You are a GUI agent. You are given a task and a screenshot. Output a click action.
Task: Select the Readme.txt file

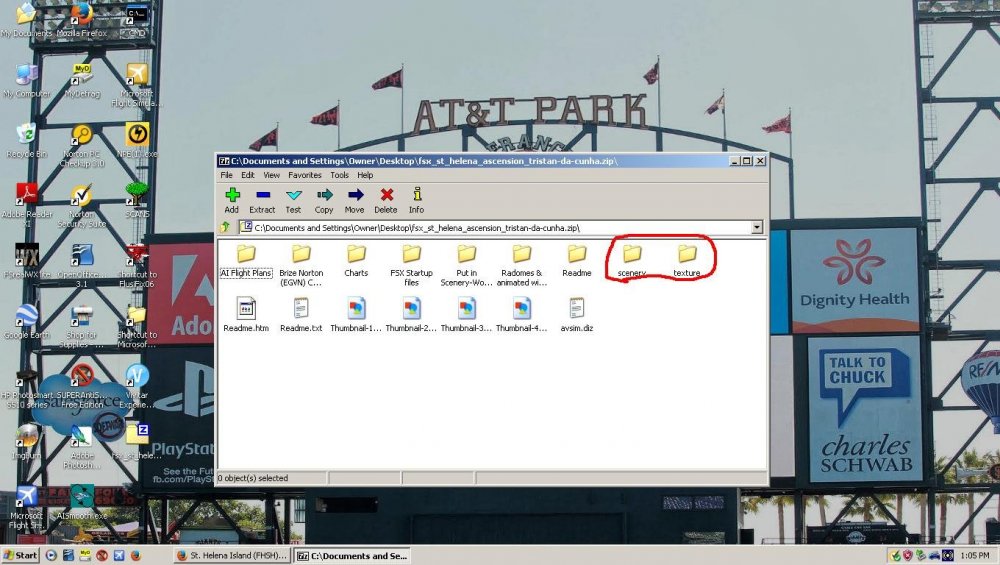(x=301, y=315)
